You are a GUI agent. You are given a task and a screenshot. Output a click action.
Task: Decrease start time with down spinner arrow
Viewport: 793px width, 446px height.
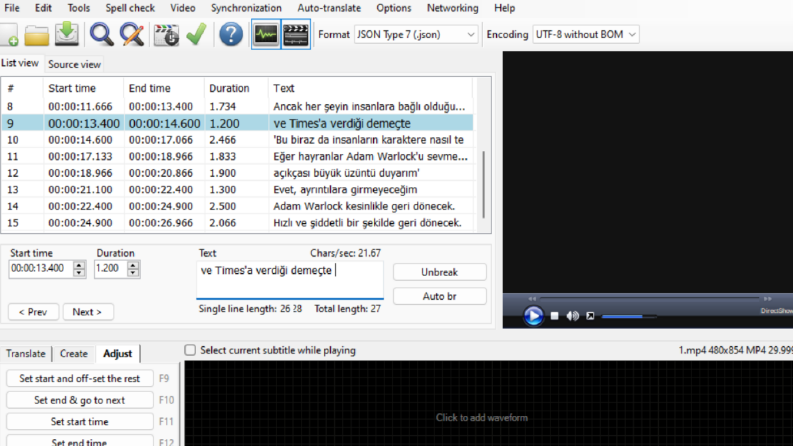click(79, 273)
